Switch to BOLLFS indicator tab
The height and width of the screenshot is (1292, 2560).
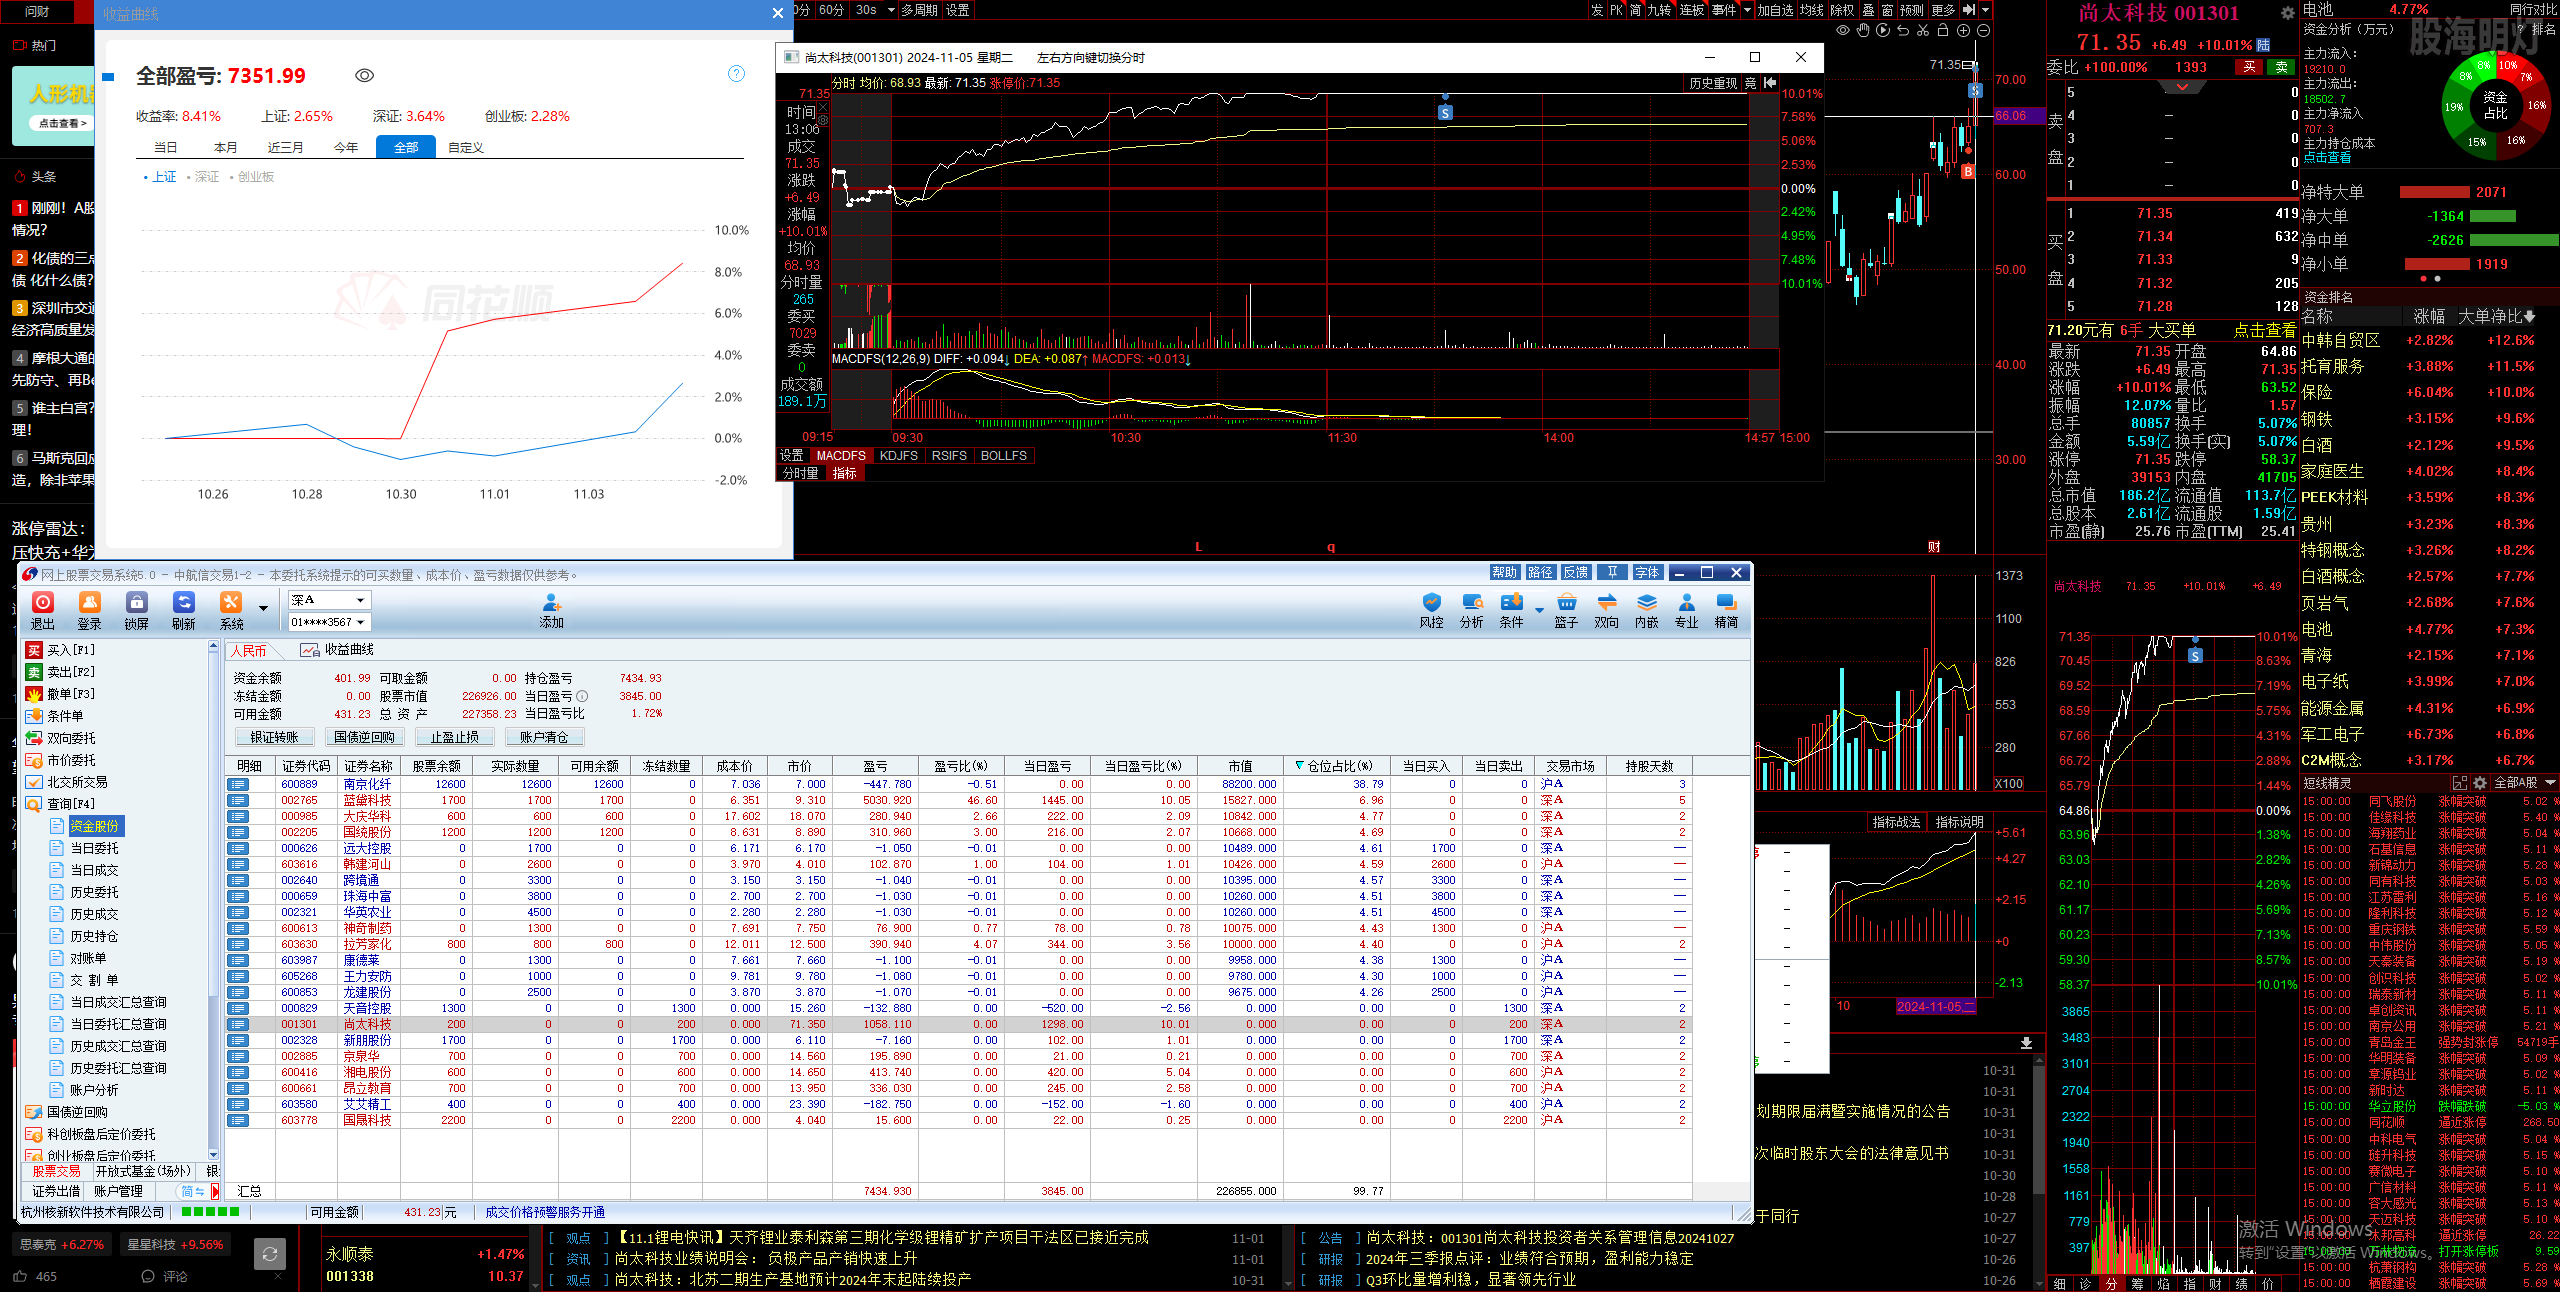[1003, 456]
